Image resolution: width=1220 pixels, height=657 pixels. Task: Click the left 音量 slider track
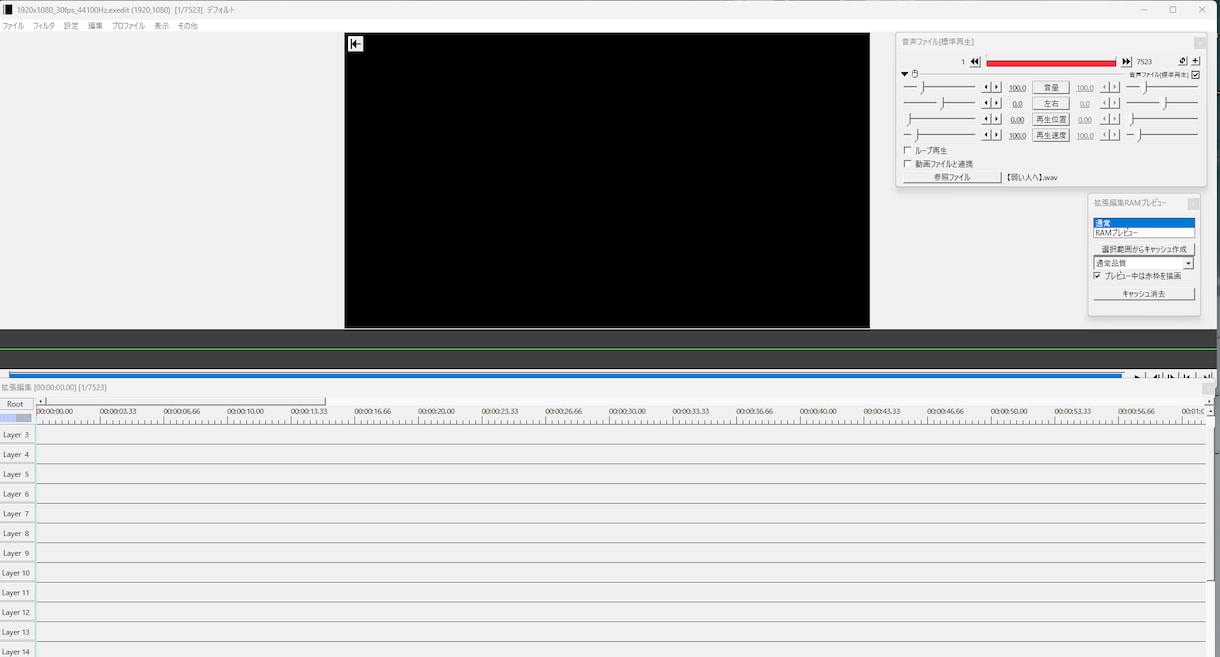(939, 87)
